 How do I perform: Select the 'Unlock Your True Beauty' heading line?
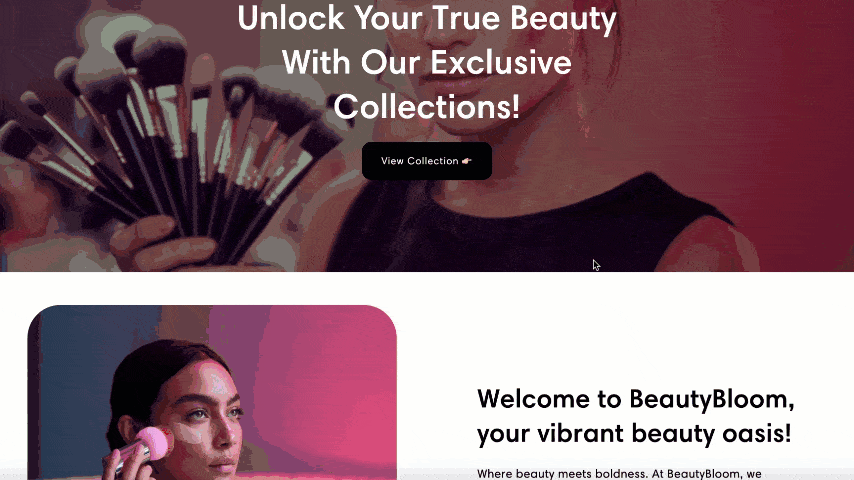427,19
